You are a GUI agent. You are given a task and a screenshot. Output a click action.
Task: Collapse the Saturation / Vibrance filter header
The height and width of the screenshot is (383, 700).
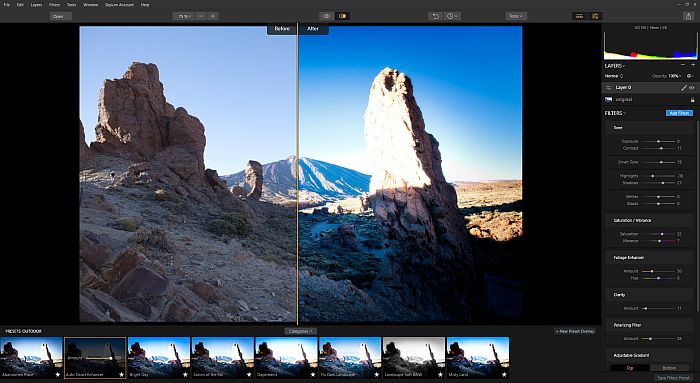tap(650, 221)
